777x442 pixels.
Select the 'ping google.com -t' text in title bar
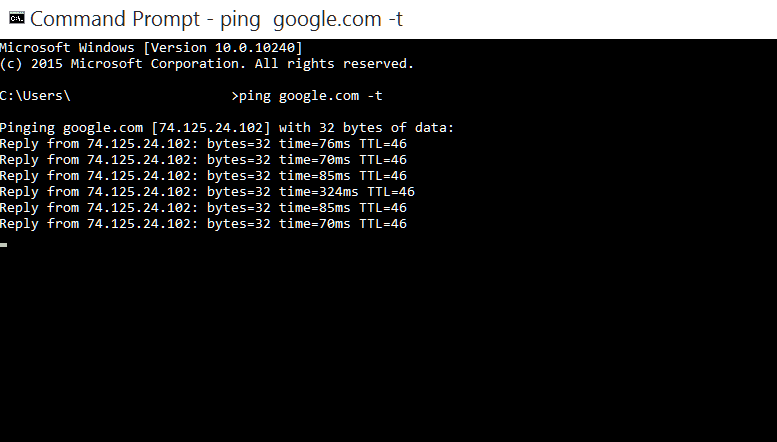(x=311, y=20)
